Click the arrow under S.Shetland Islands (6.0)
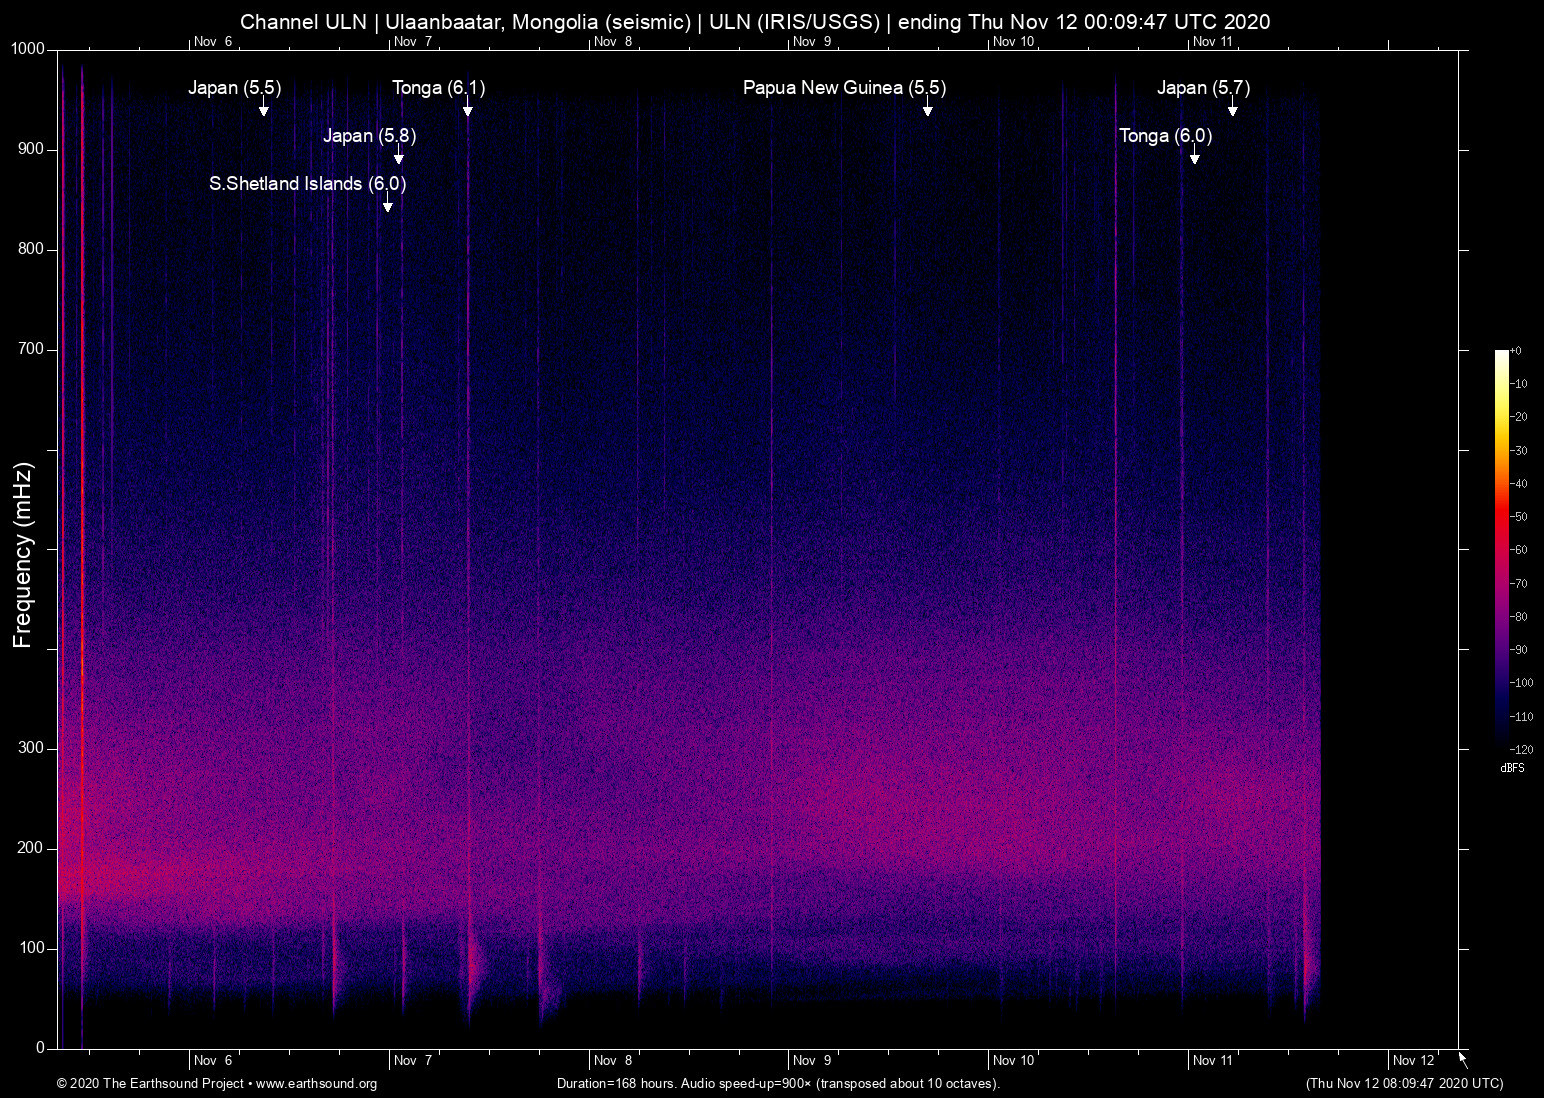Image resolution: width=1544 pixels, height=1098 pixels. 388,205
